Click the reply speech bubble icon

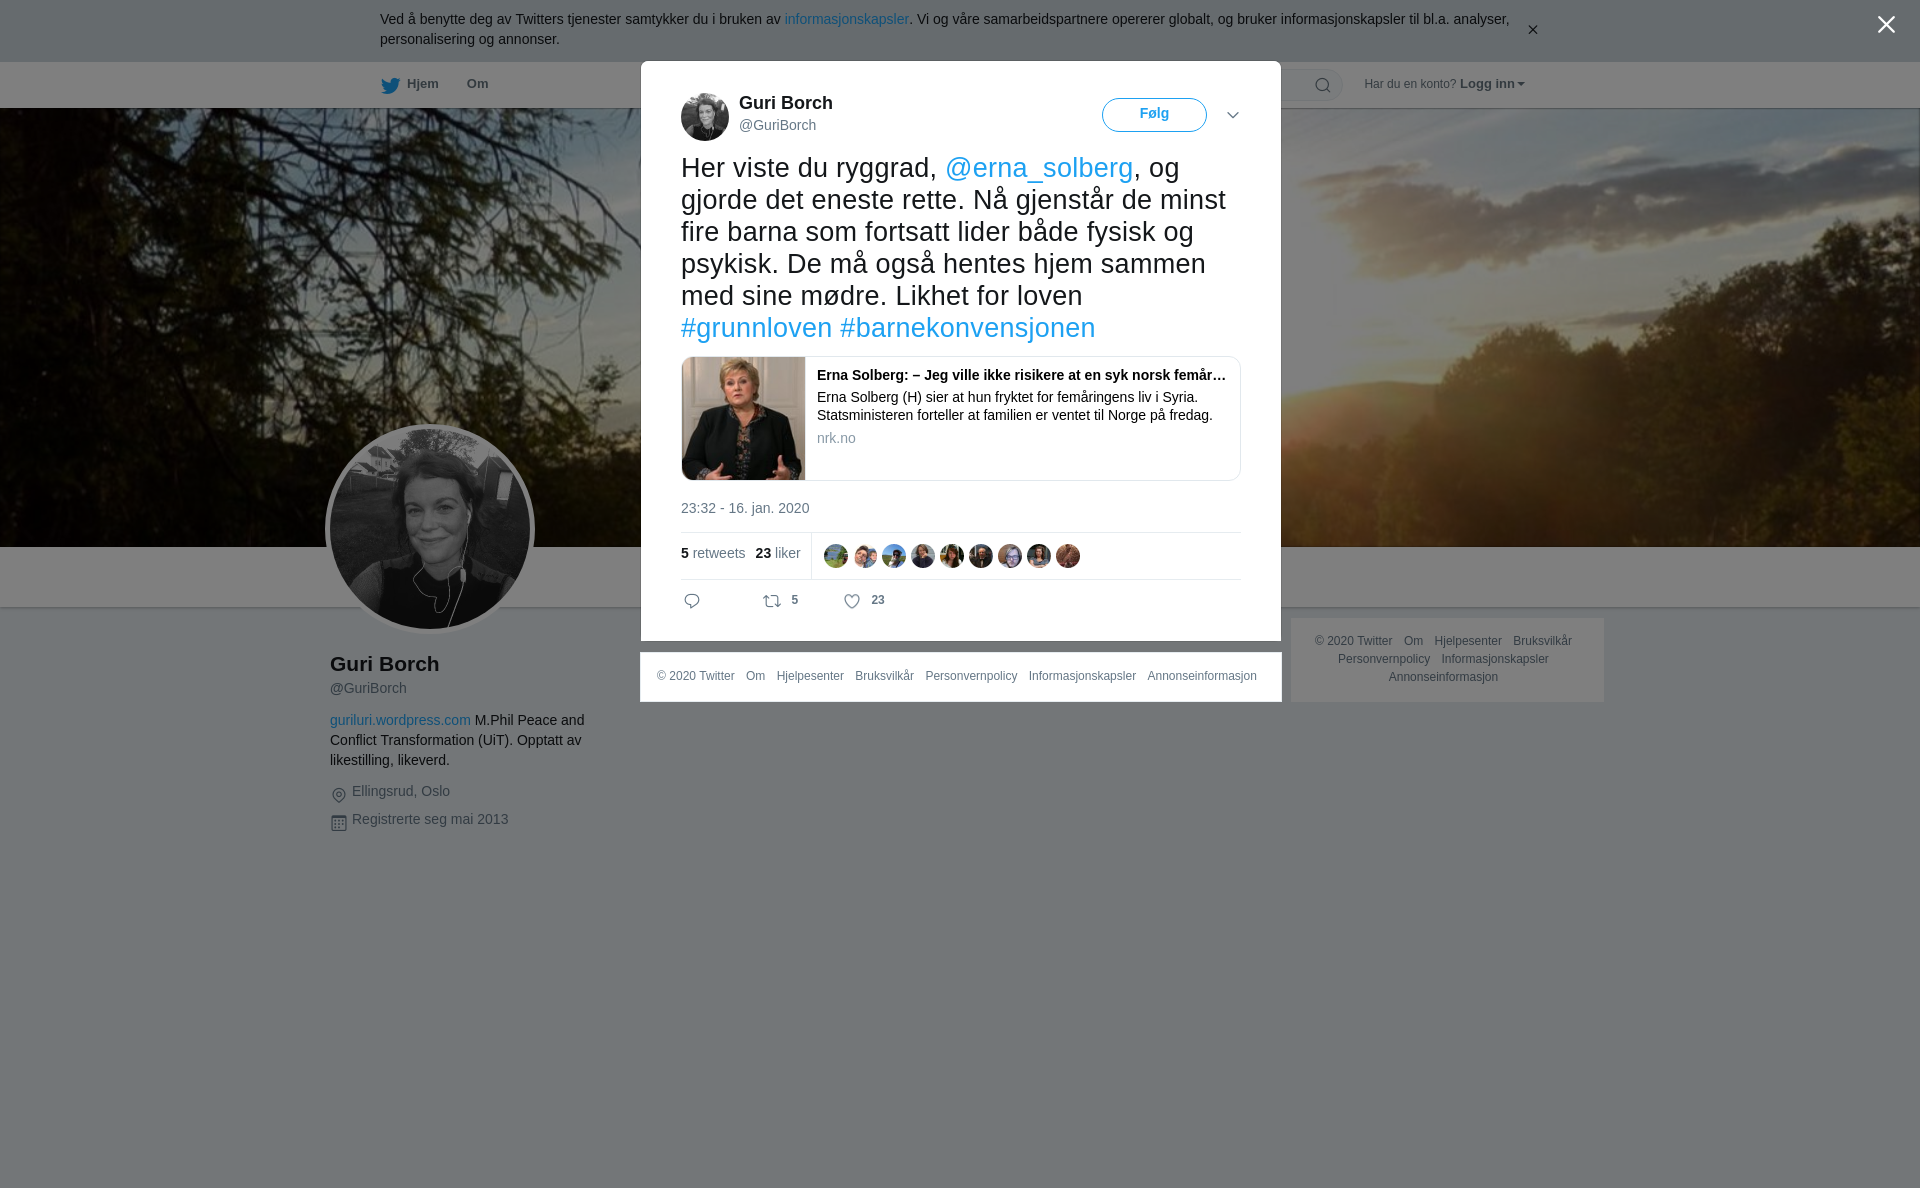(692, 601)
